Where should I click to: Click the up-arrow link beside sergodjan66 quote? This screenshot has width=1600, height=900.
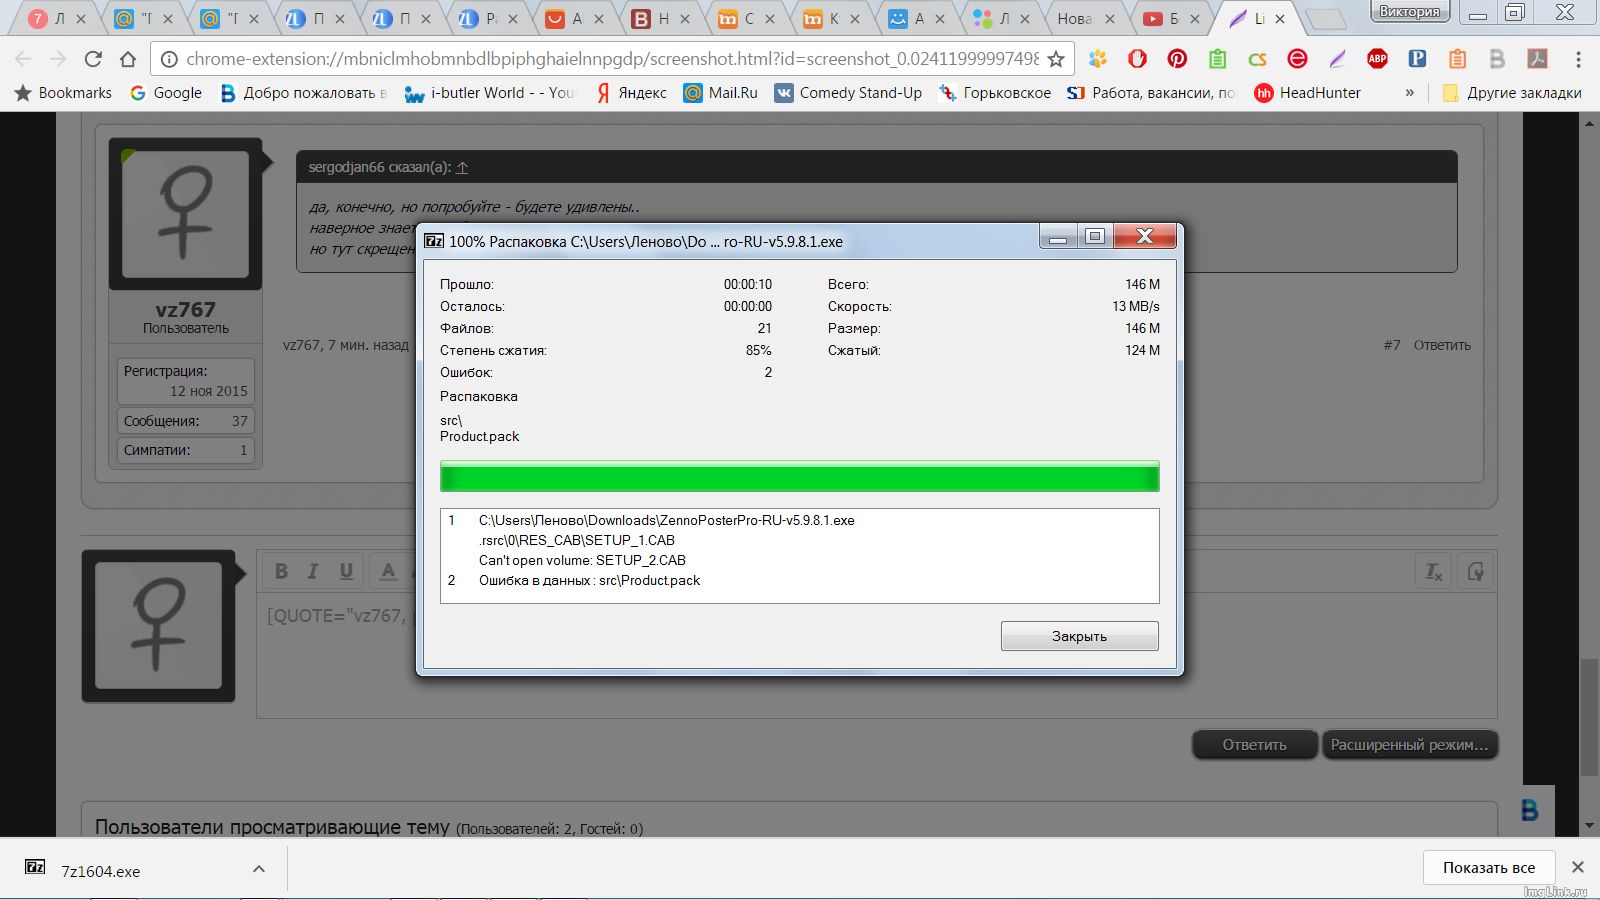coord(462,167)
